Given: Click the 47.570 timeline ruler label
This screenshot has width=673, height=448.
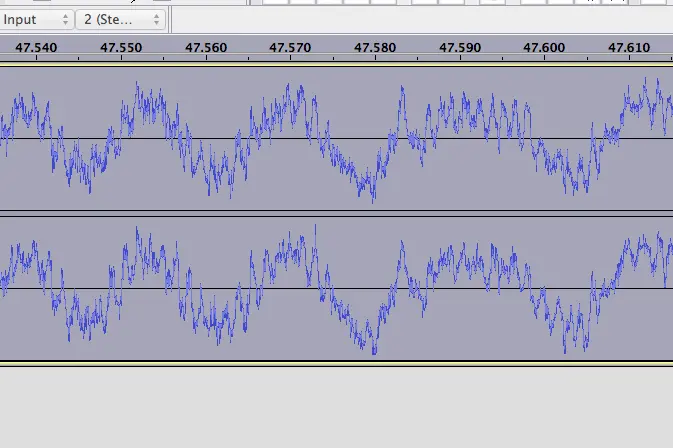Looking at the screenshot, I should (290, 47).
